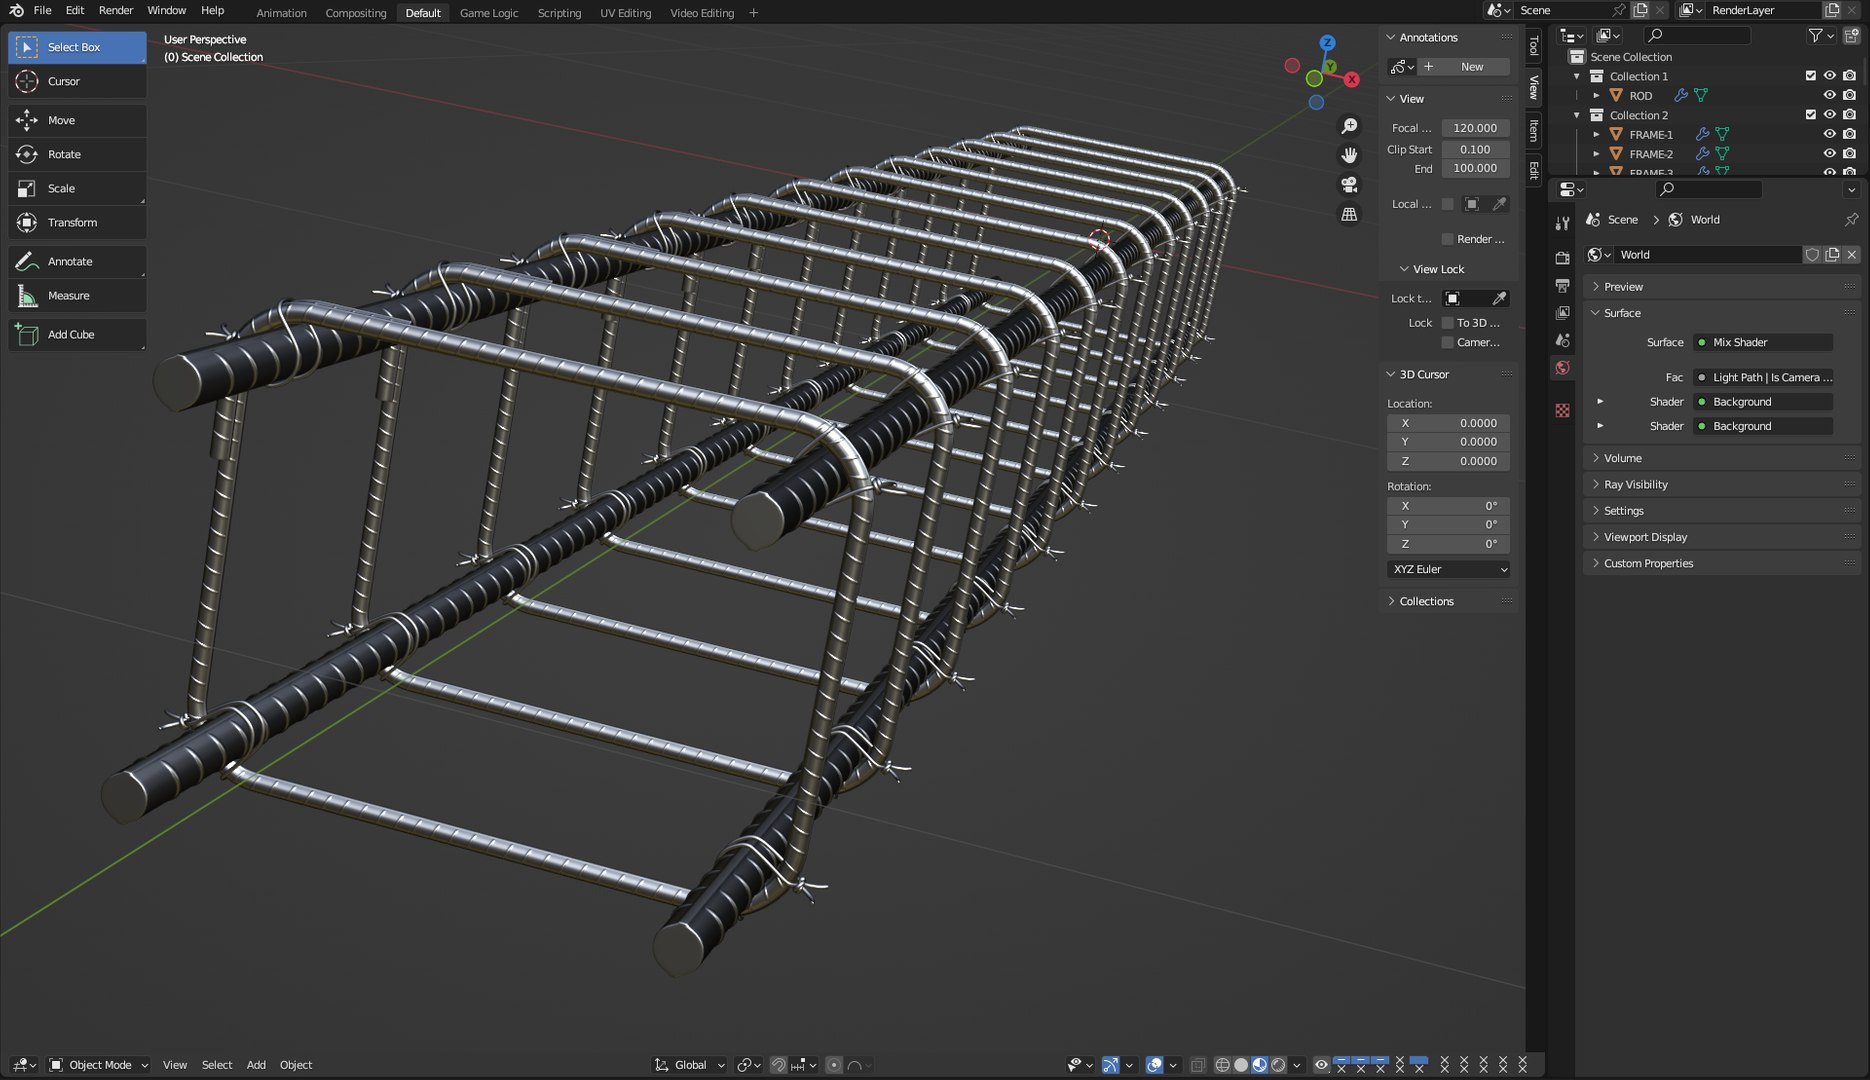Image resolution: width=1870 pixels, height=1080 pixels.
Task: Open the File menu
Action: point(43,10)
